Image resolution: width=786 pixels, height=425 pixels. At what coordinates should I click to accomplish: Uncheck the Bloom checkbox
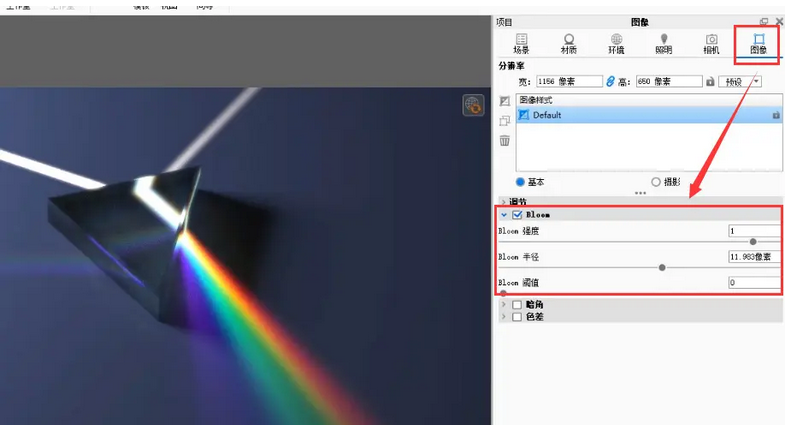517,215
